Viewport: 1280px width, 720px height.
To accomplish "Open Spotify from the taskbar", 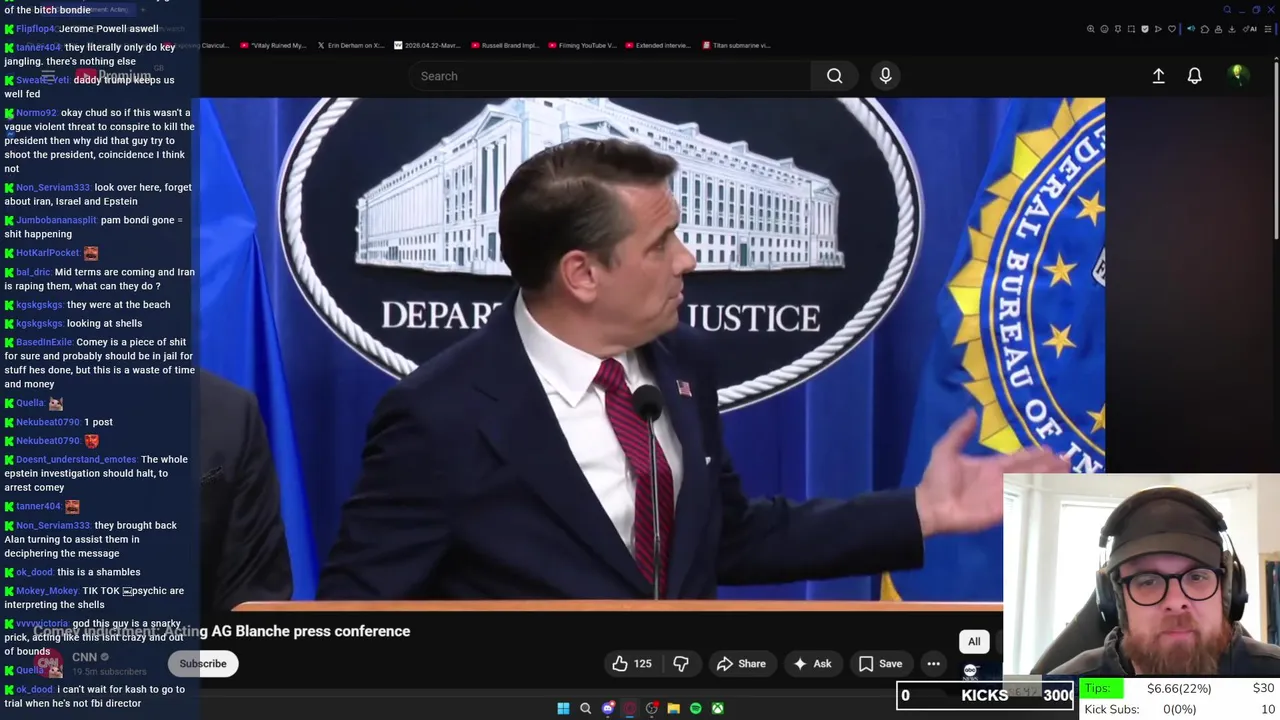I will coord(695,708).
